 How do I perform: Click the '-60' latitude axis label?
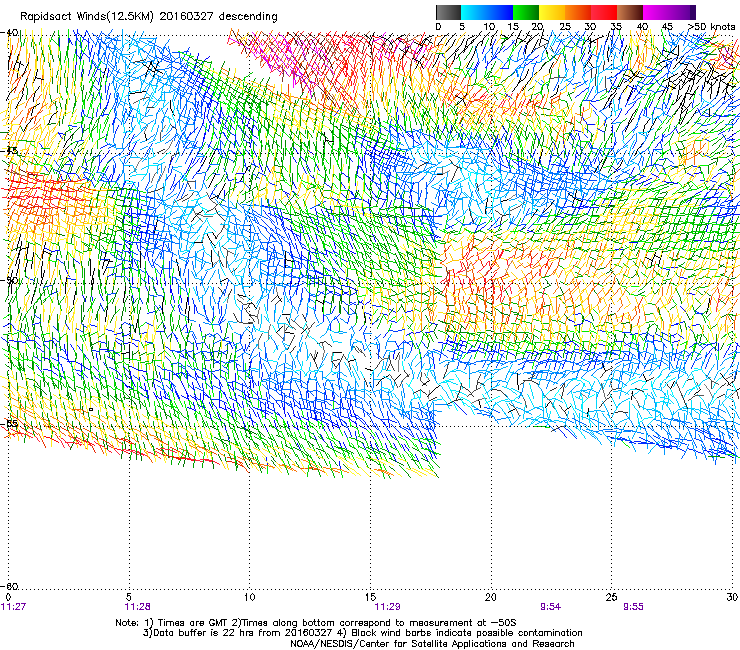tap(9, 586)
